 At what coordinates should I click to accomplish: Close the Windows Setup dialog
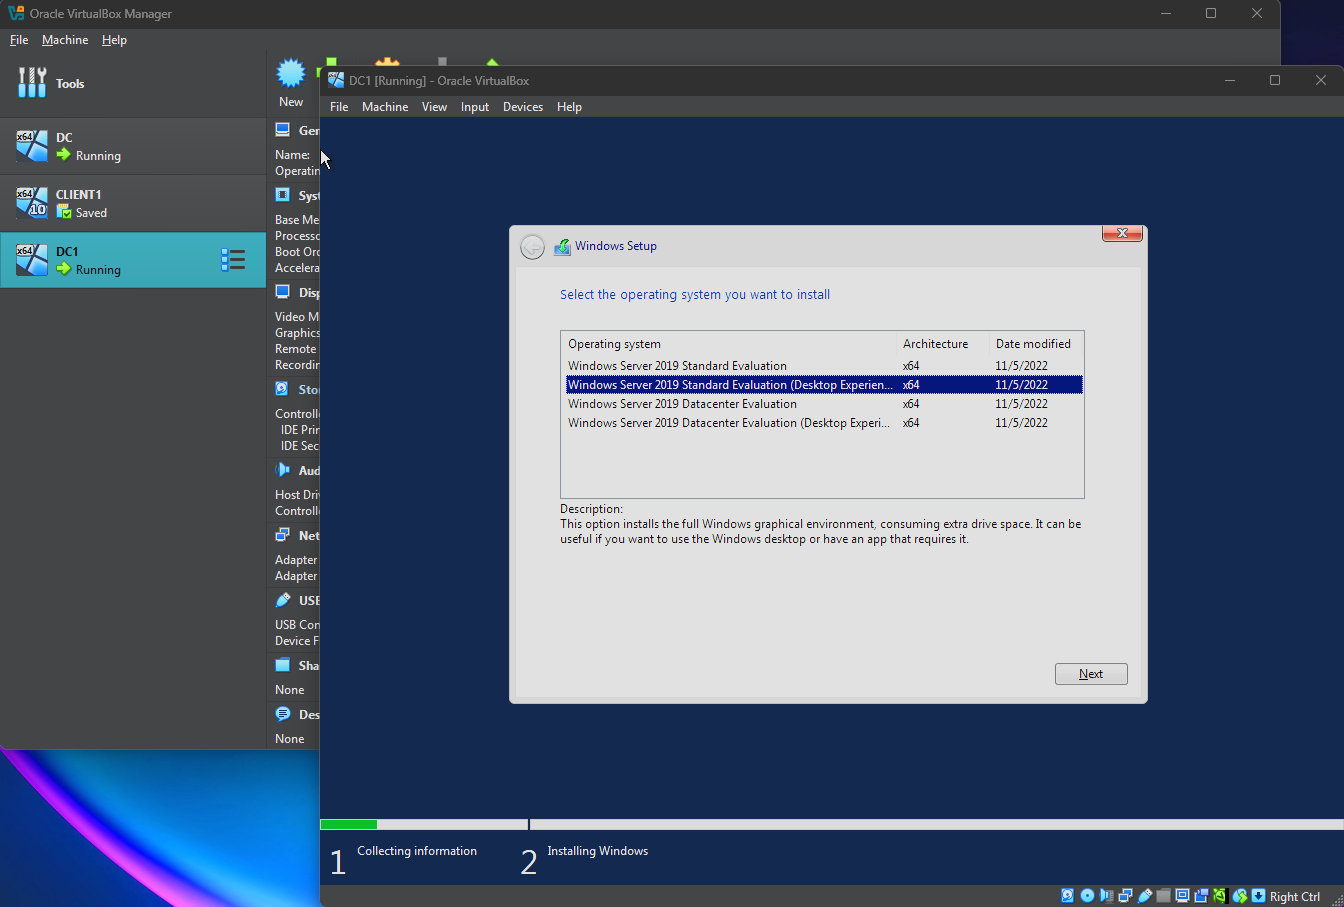(1122, 233)
